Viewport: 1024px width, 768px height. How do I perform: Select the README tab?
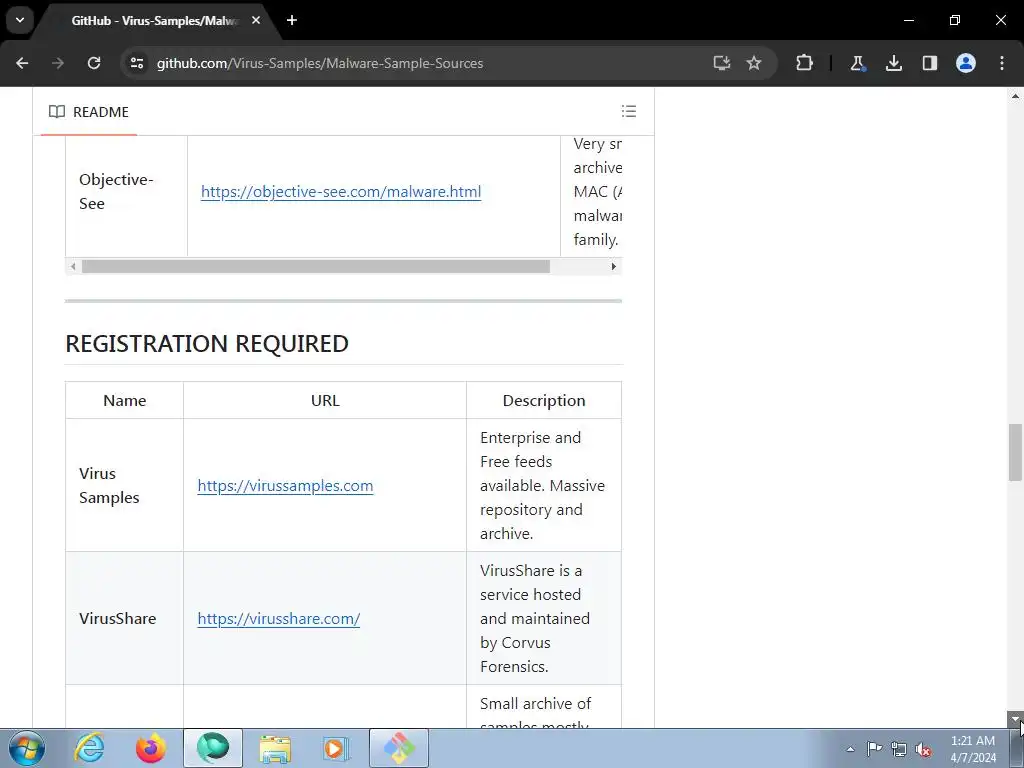(89, 112)
